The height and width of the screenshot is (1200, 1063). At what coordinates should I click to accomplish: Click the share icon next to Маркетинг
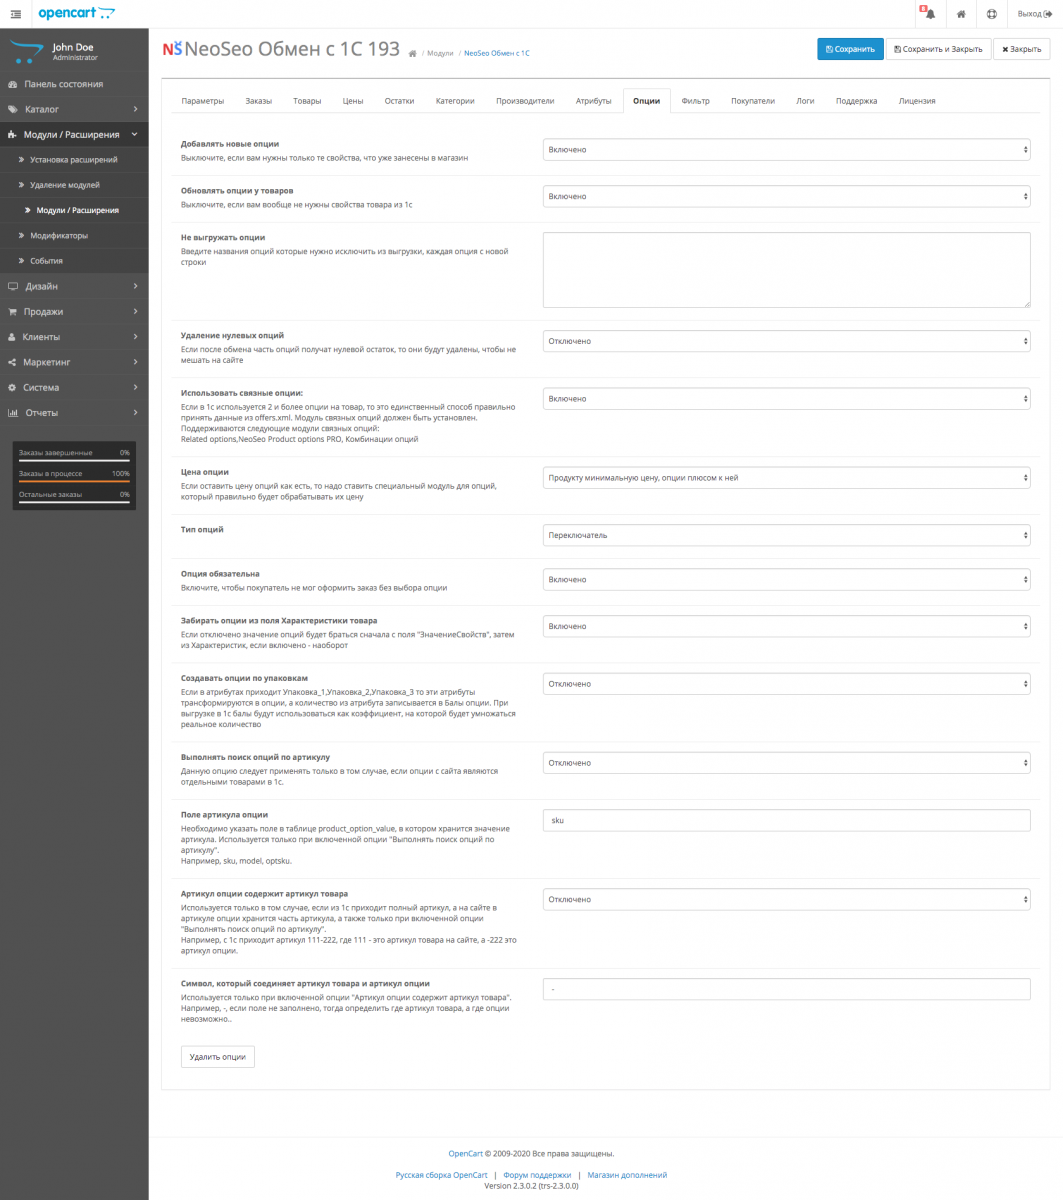[x=13, y=362]
